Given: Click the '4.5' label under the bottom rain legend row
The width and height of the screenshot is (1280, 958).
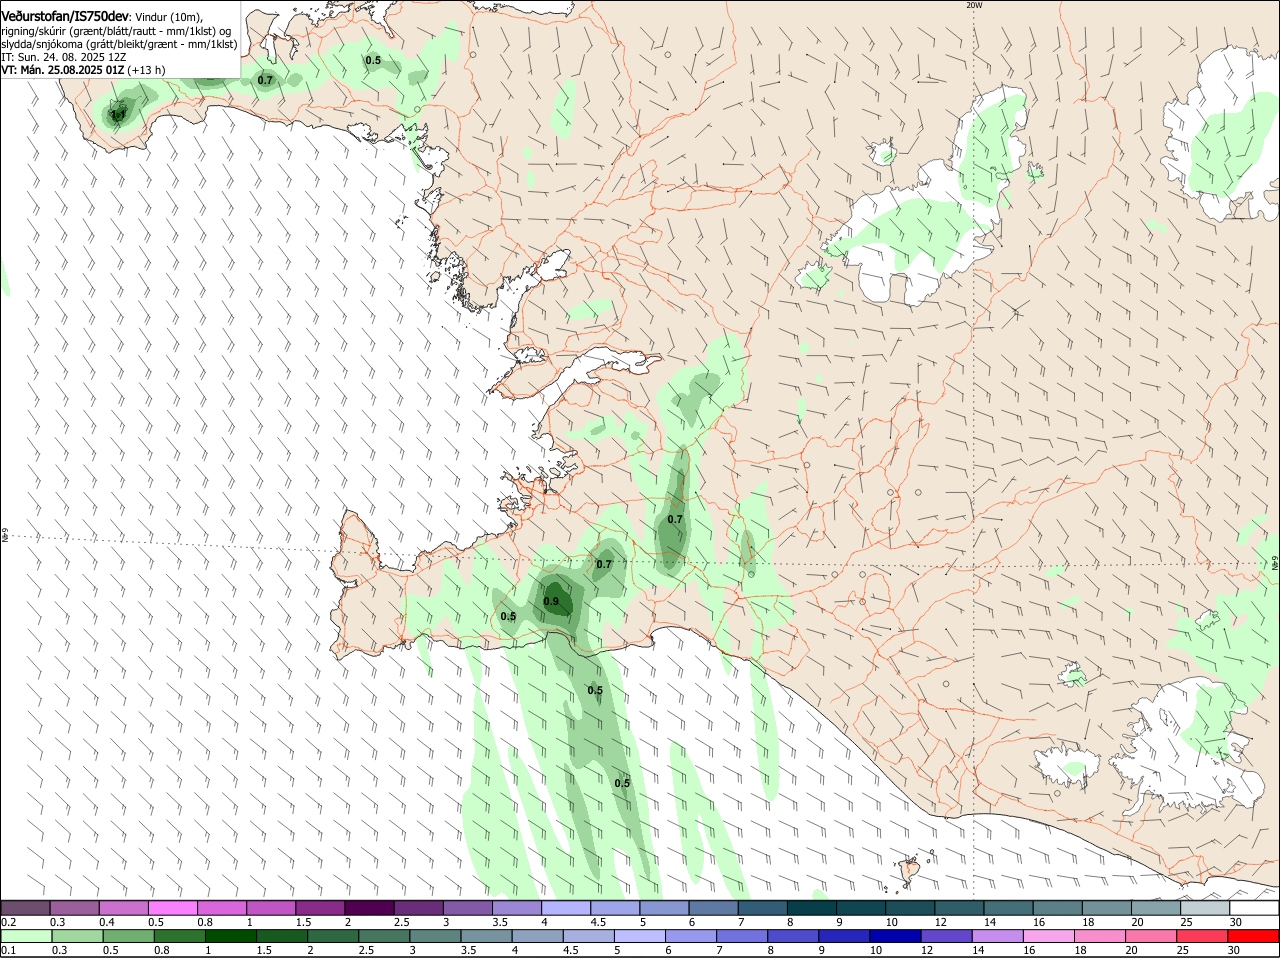Looking at the screenshot, I should click(570, 950).
